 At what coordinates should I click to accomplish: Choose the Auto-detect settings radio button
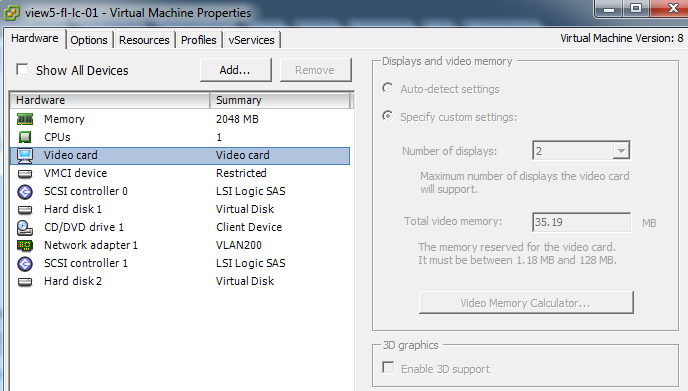387,88
